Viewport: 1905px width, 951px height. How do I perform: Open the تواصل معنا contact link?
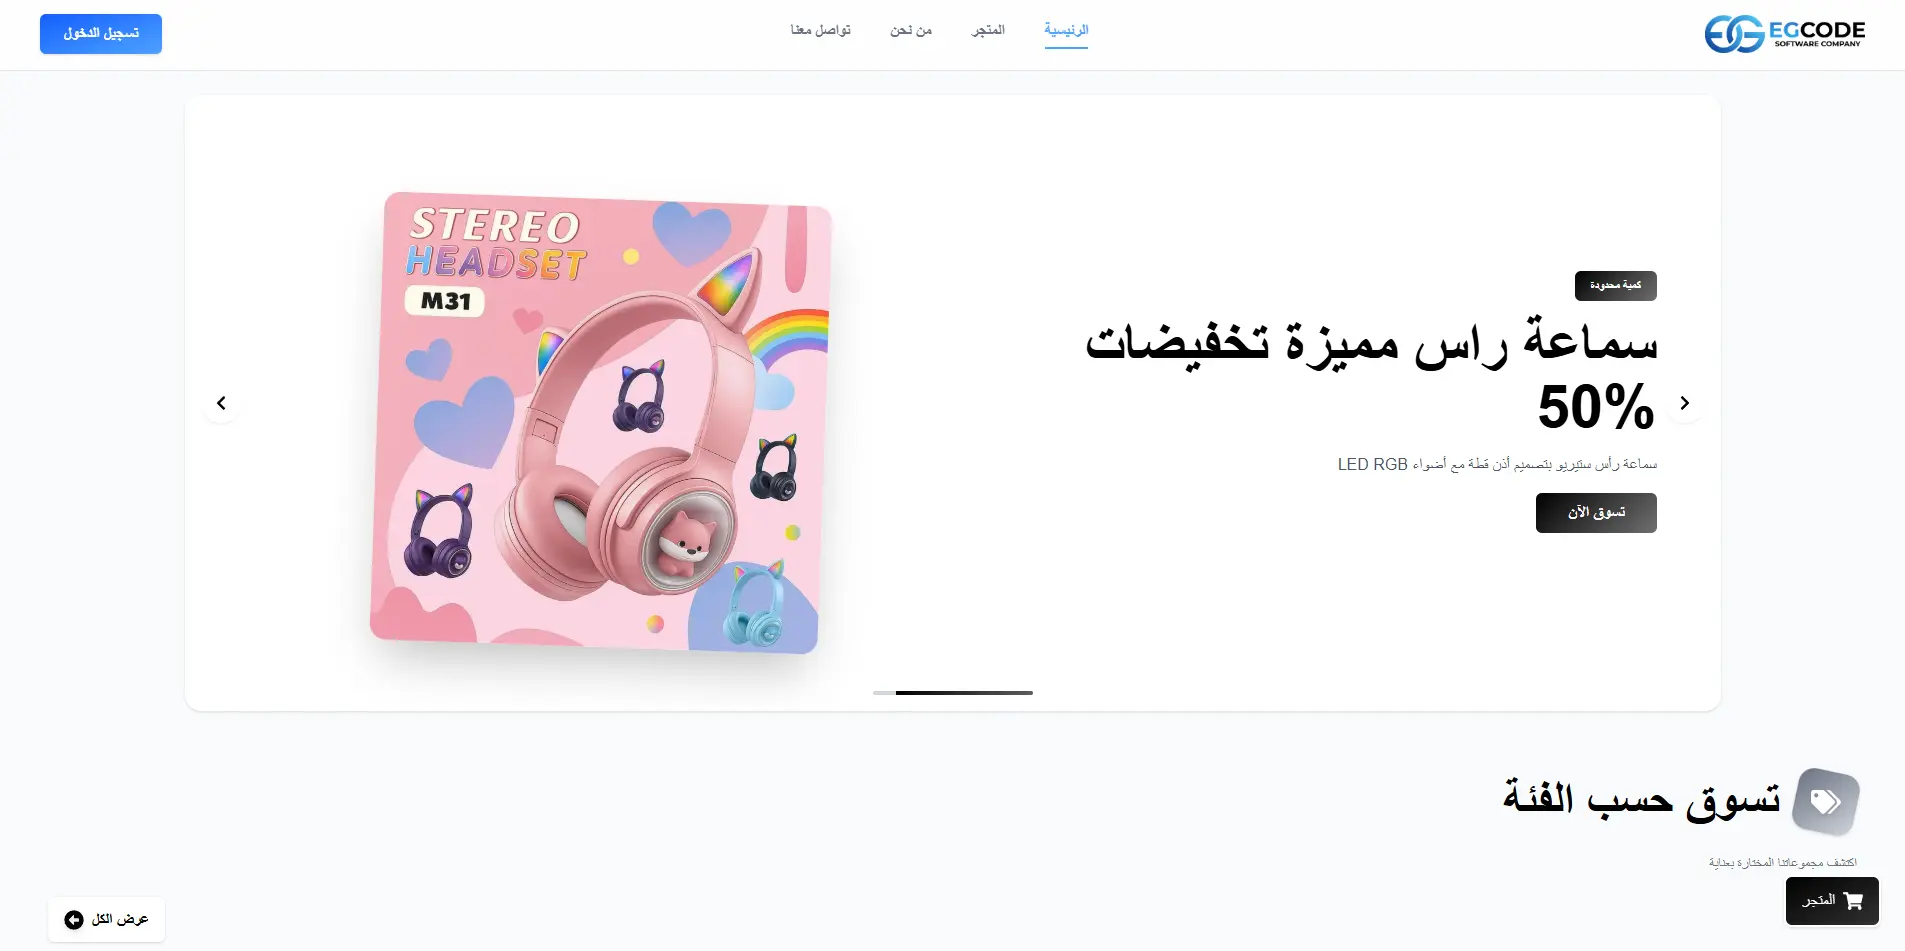pyautogui.click(x=820, y=30)
